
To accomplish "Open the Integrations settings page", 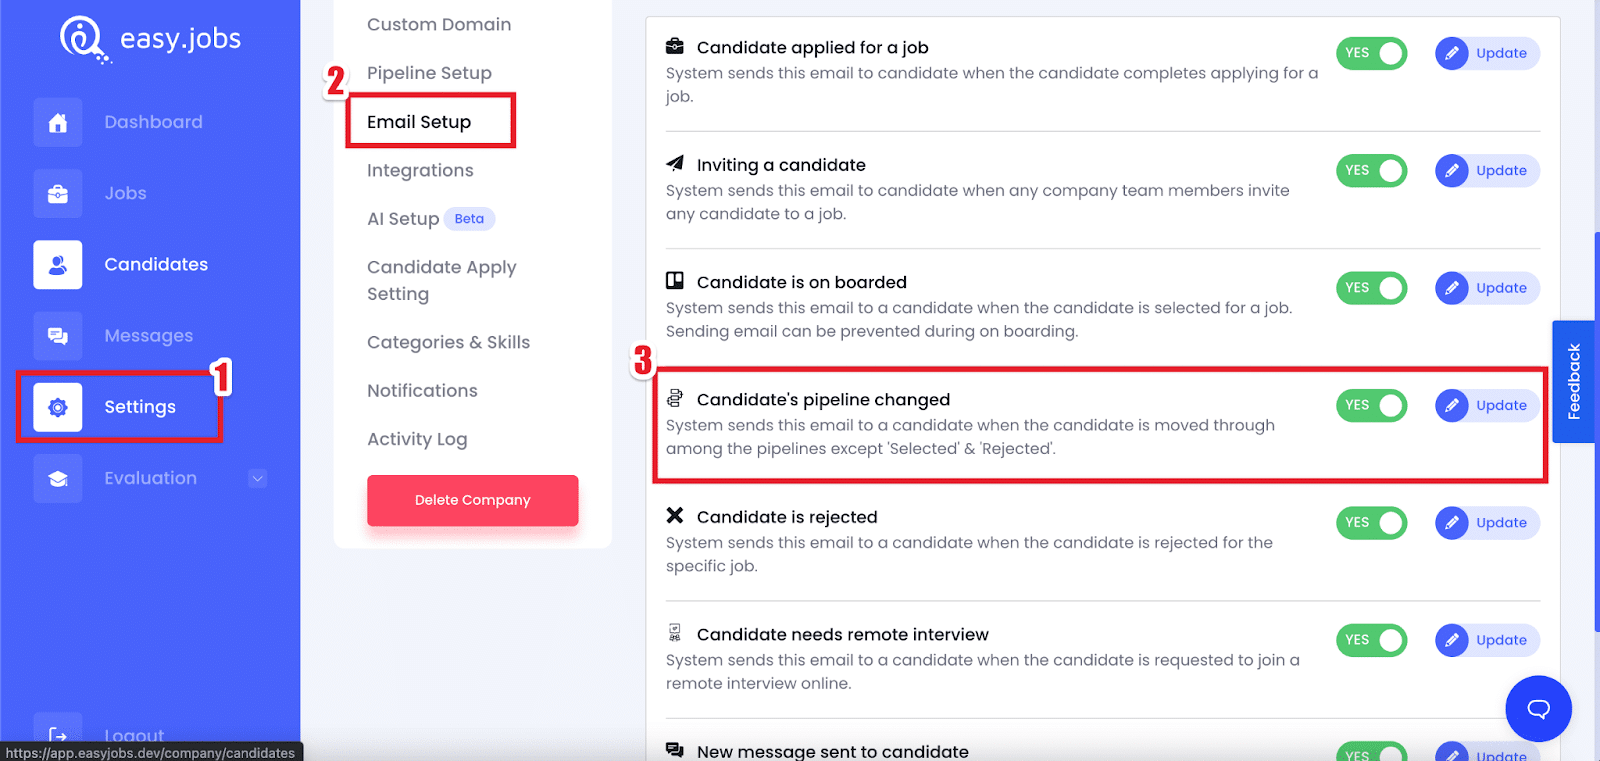I will tap(420, 171).
